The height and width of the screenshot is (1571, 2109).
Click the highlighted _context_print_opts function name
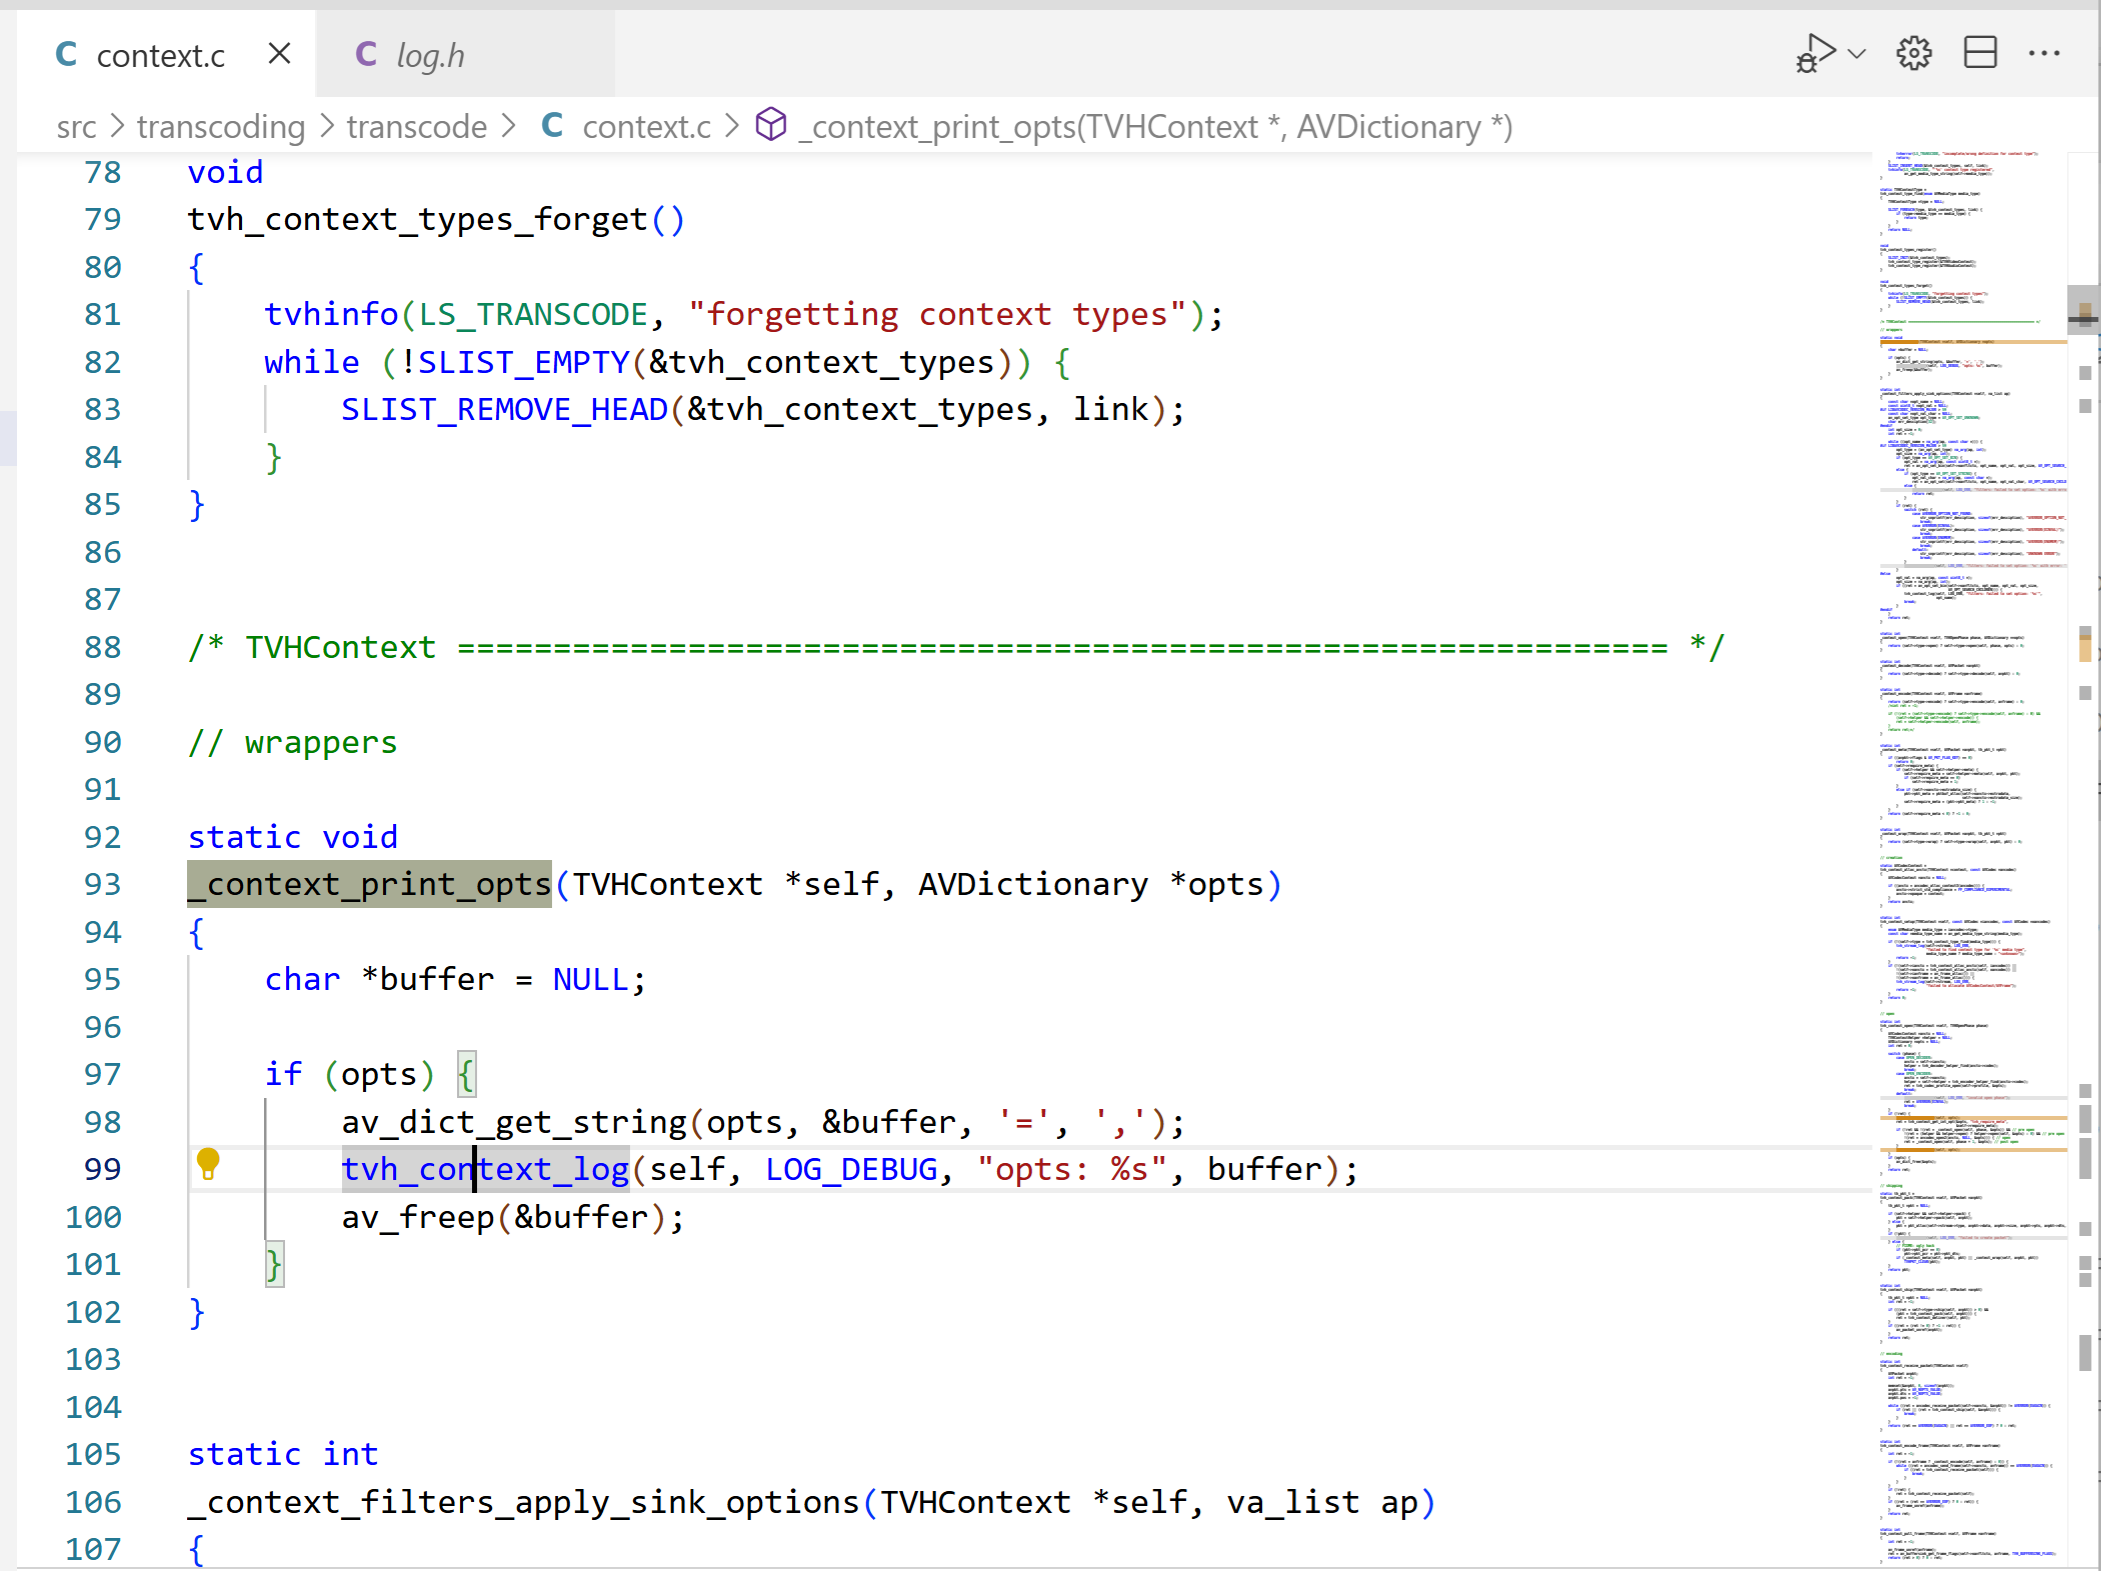369,884
